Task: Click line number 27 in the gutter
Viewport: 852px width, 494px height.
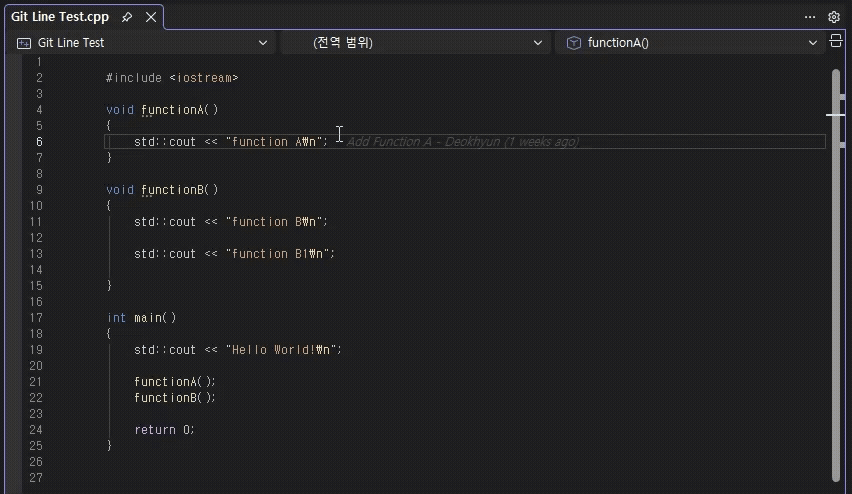Action: point(36,478)
